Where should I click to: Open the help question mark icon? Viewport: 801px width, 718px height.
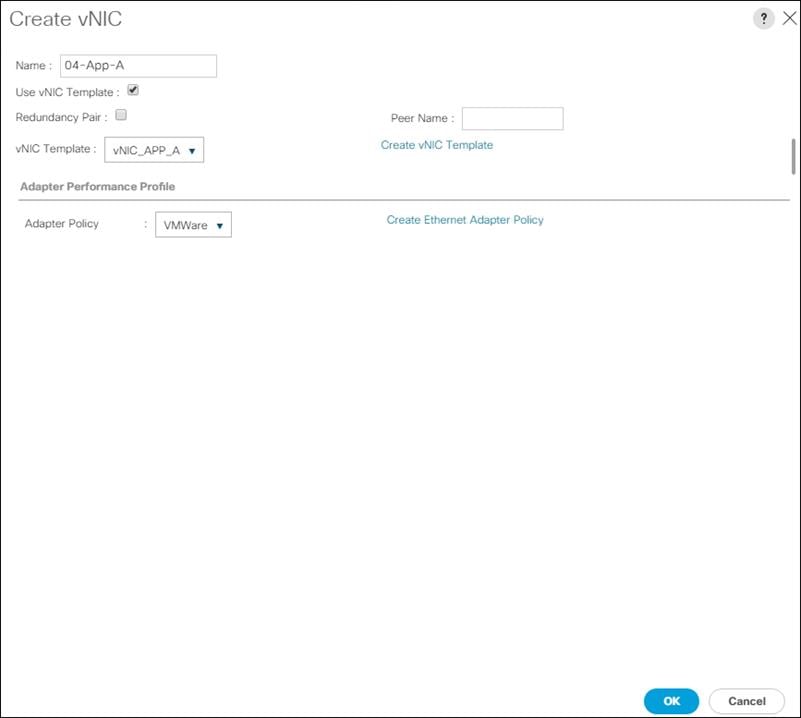(x=764, y=17)
